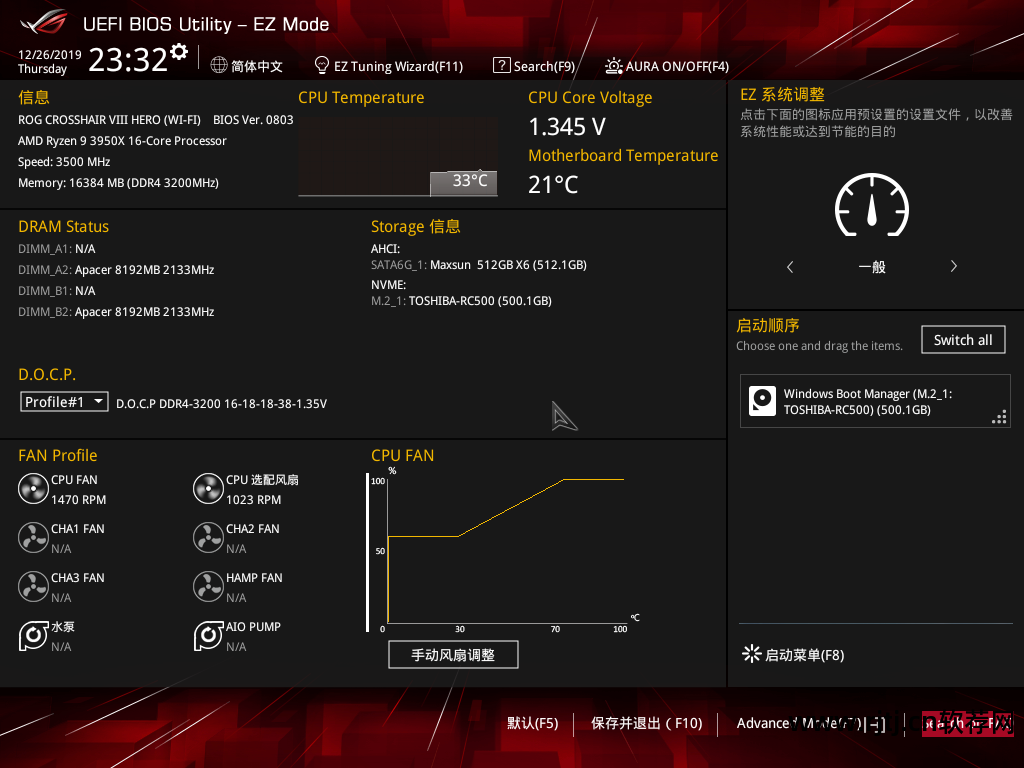
Task: Select the CPU FAN icon
Action: click(x=33, y=488)
